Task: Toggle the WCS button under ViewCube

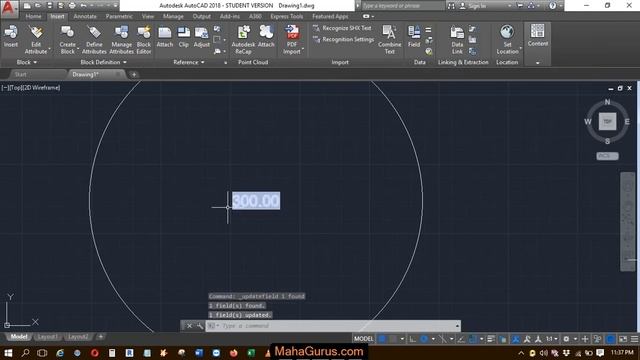Action: pos(607,156)
